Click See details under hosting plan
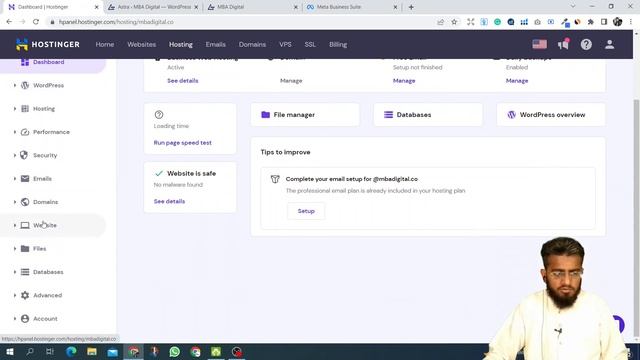The image size is (640, 360). click(x=182, y=81)
